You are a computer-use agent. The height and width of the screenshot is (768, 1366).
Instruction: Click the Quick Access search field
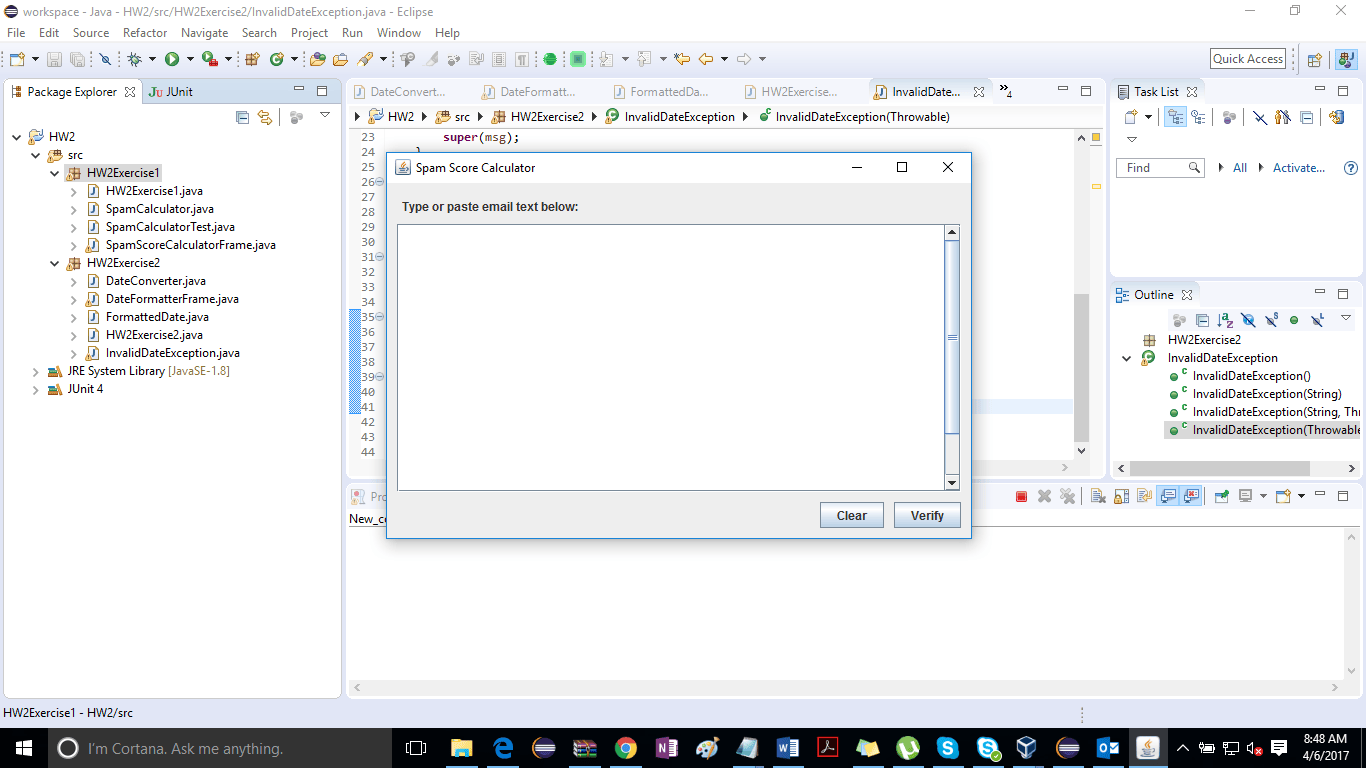(1248, 59)
